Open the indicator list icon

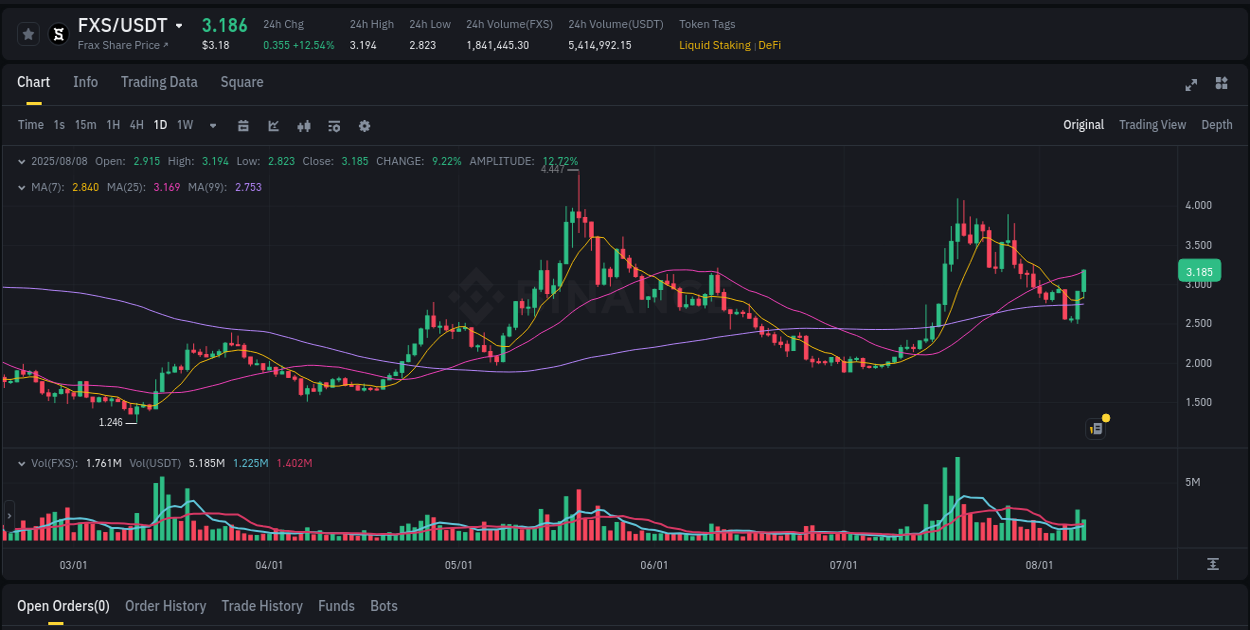333,126
